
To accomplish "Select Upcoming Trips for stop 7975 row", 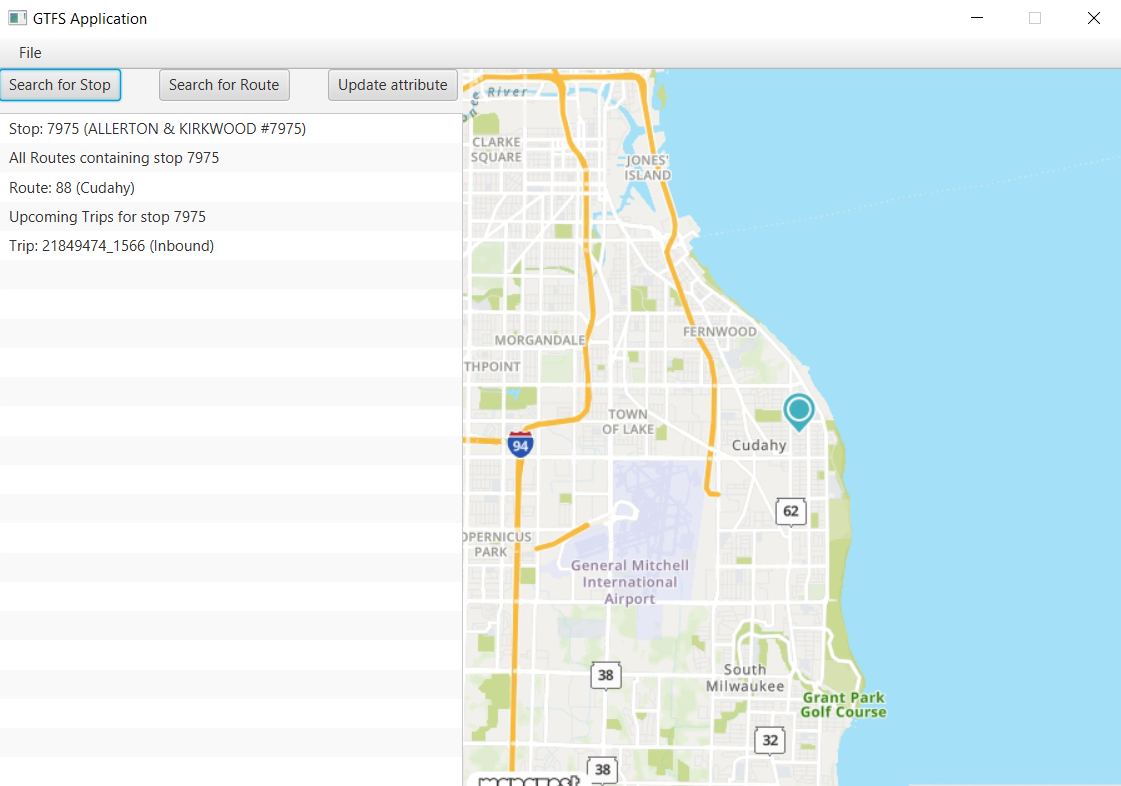I will click(x=107, y=216).
